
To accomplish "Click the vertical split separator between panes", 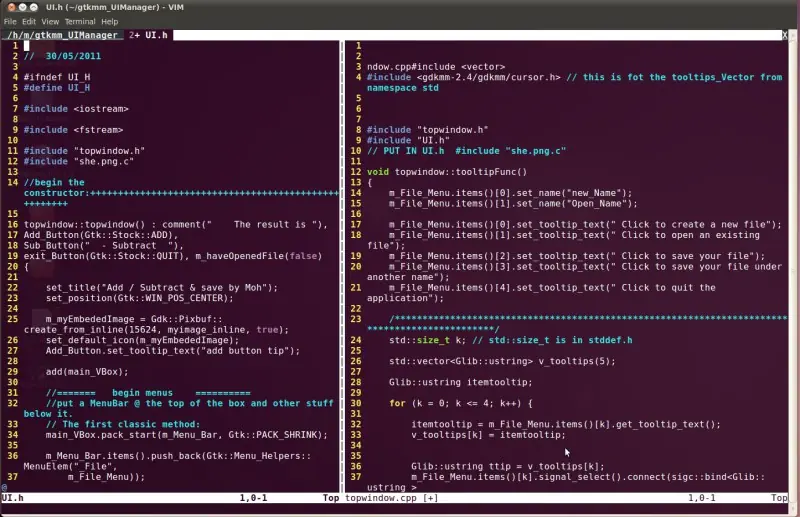I will pos(342,266).
